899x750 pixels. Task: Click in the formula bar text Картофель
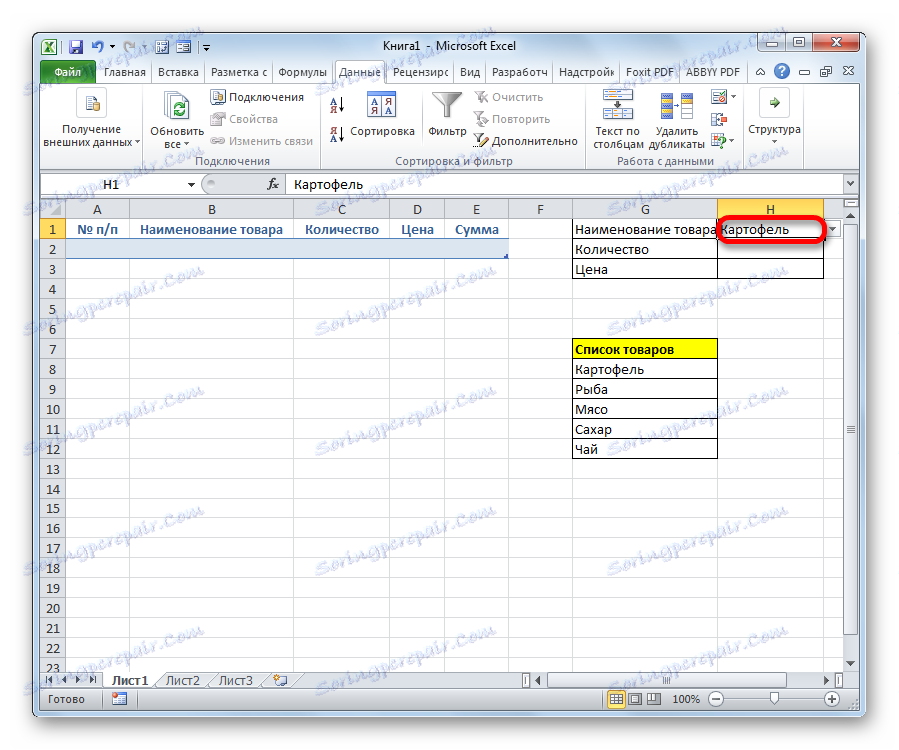click(x=329, y=185)
